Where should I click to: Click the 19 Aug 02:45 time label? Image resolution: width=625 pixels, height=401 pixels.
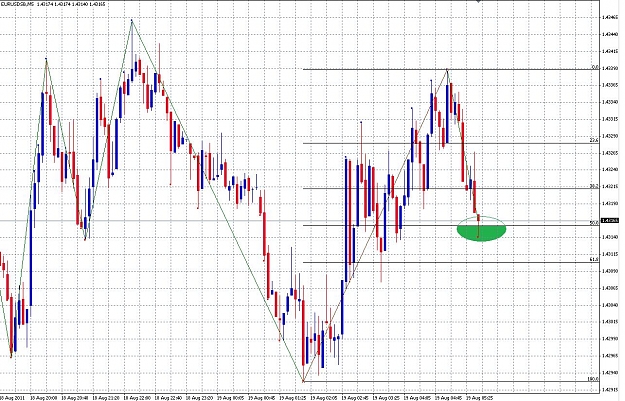[354, 398]
